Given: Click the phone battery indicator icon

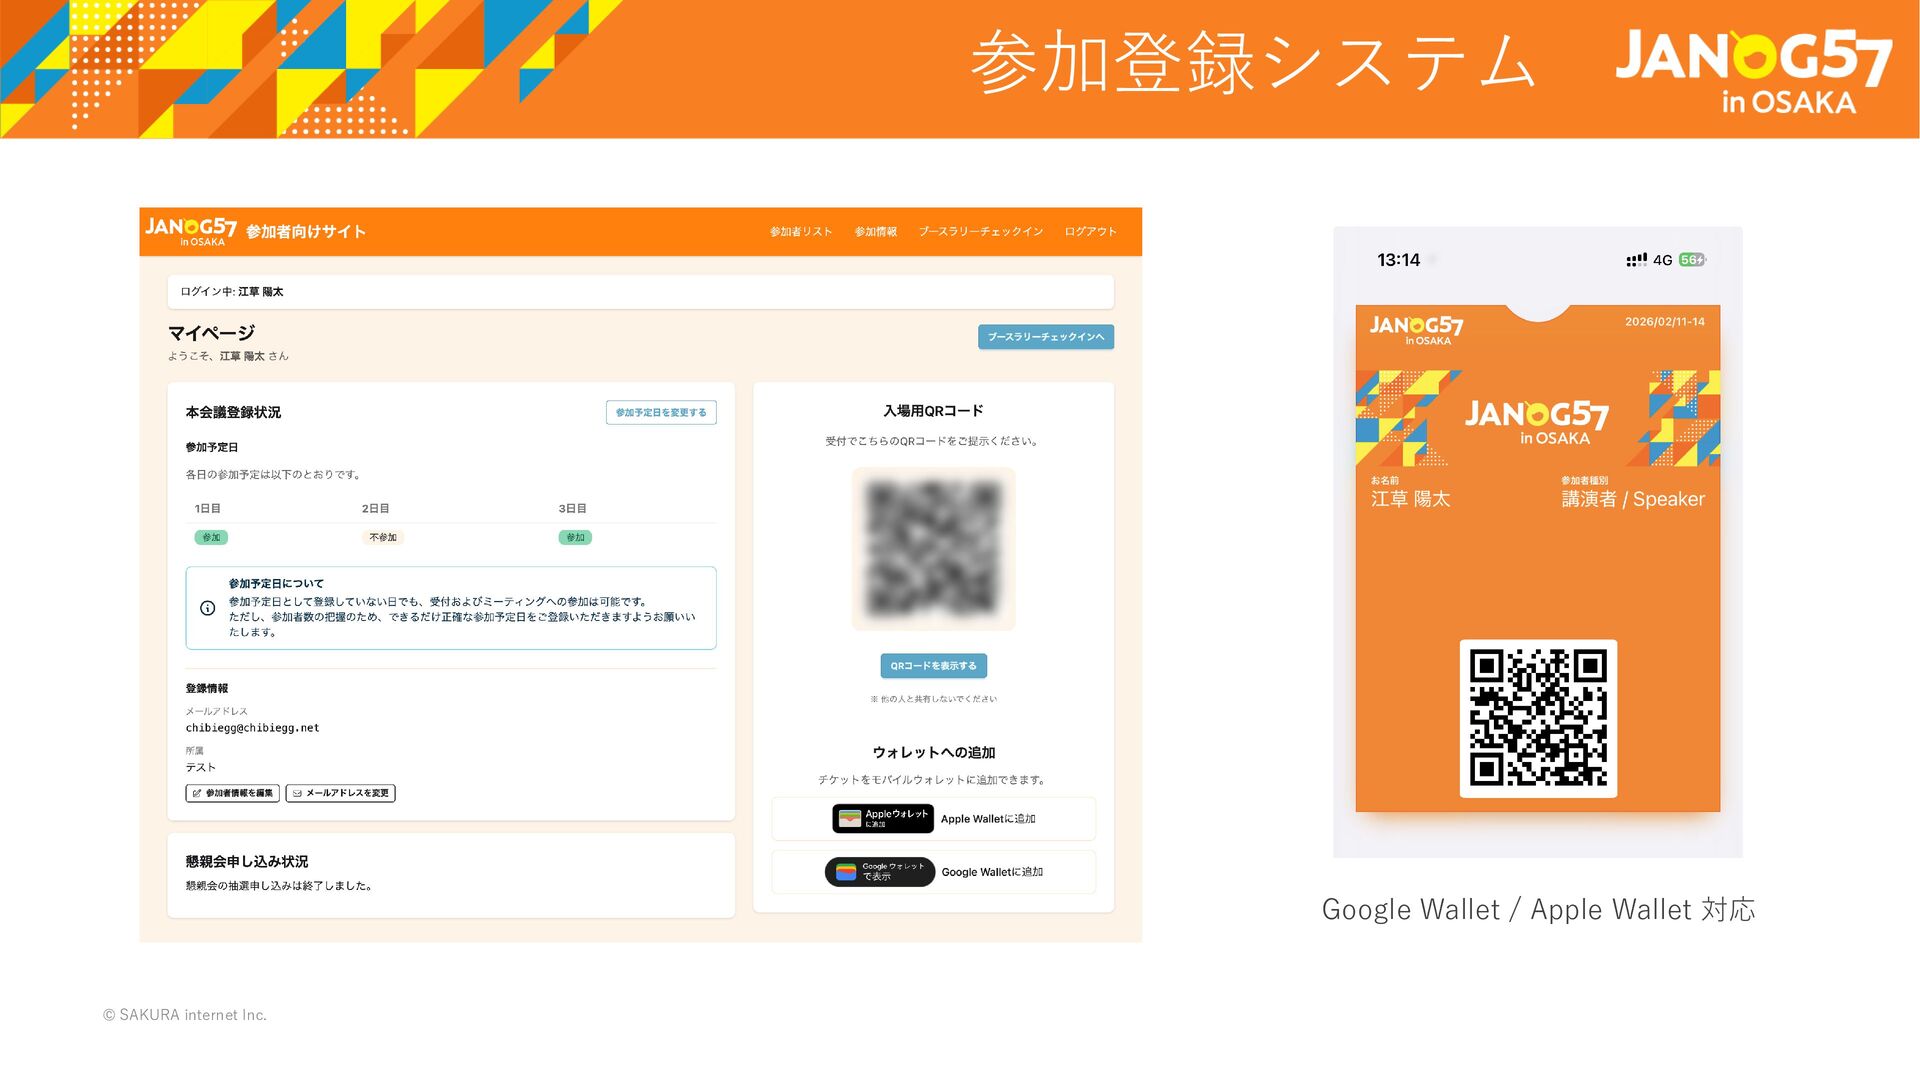Looking at the screenshot, I should (x=1692, y=260).
